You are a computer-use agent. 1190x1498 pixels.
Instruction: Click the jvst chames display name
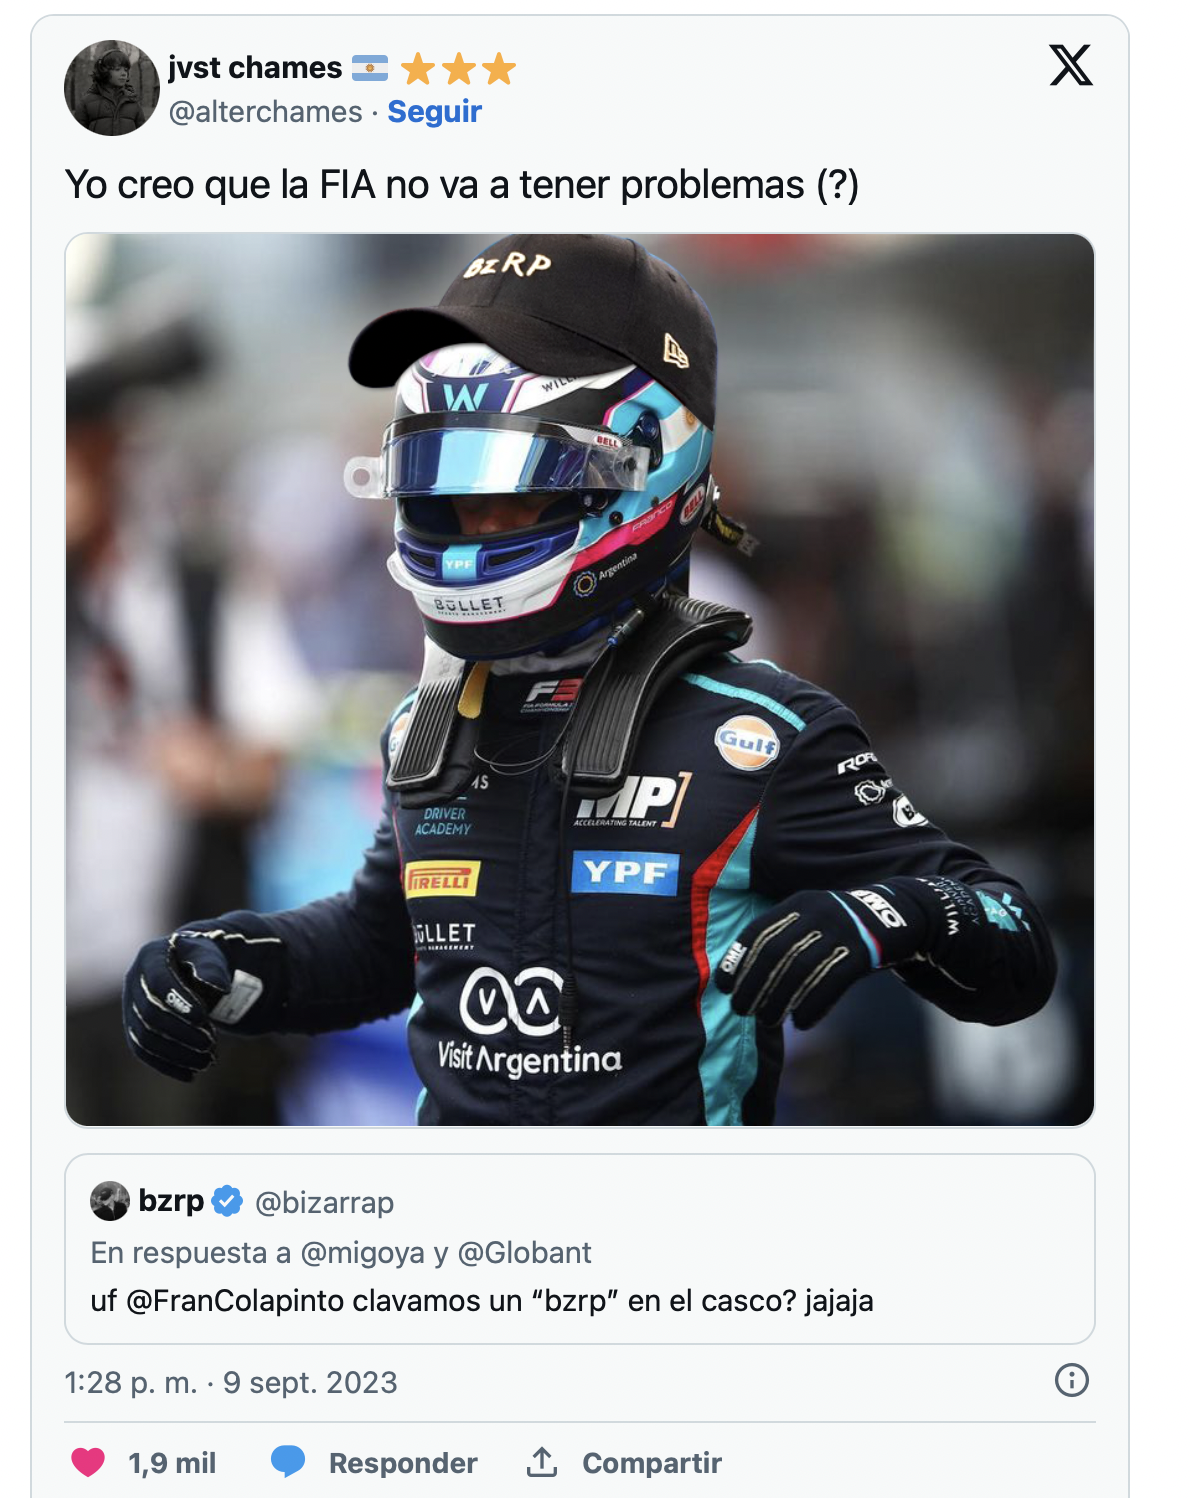(x=255, y=67)
